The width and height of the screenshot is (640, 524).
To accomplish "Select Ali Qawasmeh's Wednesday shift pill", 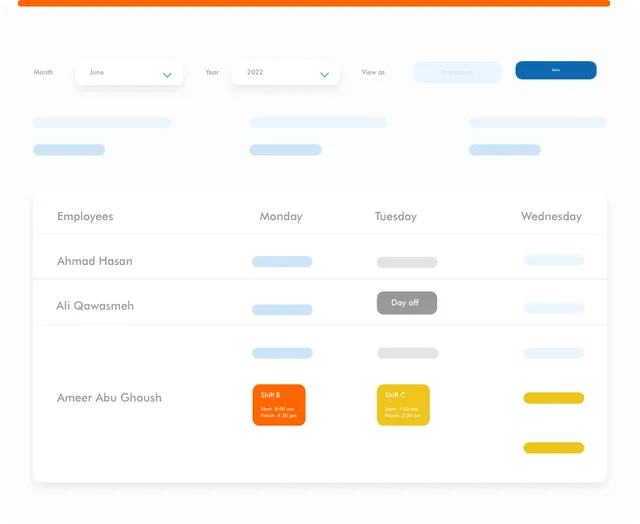I will click(x=554, y=308).
